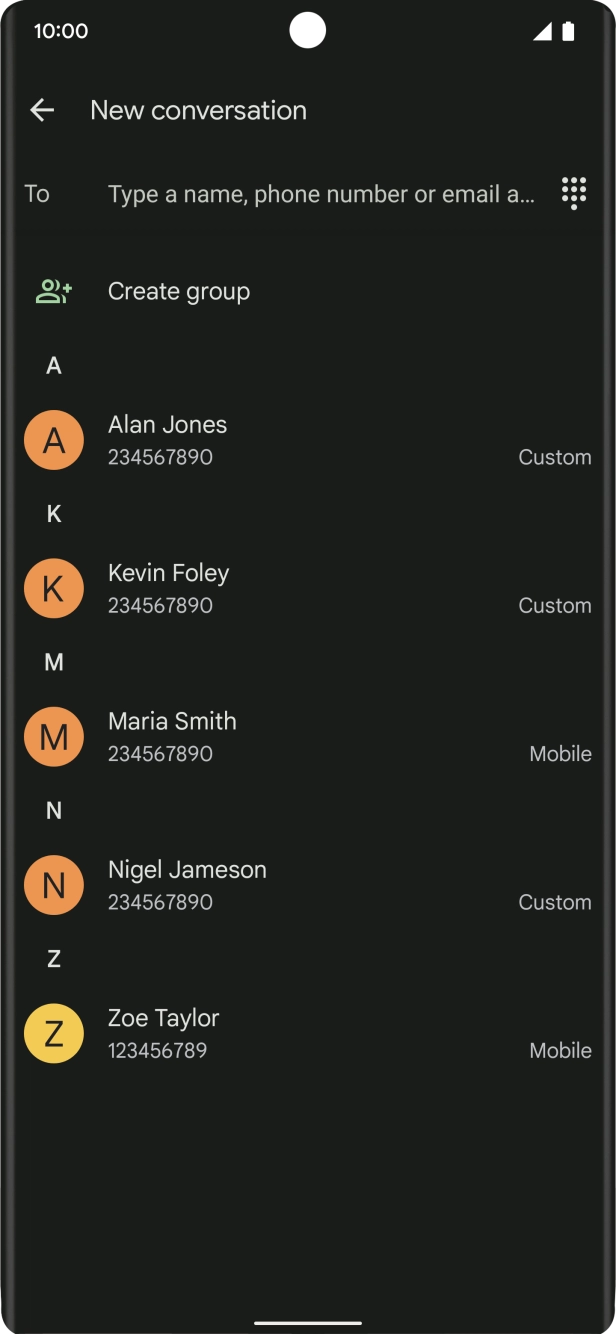The width and height of the screenshot is (616, 1334).
Task: Select Create group option
Action: pyautogui.click(x=179, y=292)
